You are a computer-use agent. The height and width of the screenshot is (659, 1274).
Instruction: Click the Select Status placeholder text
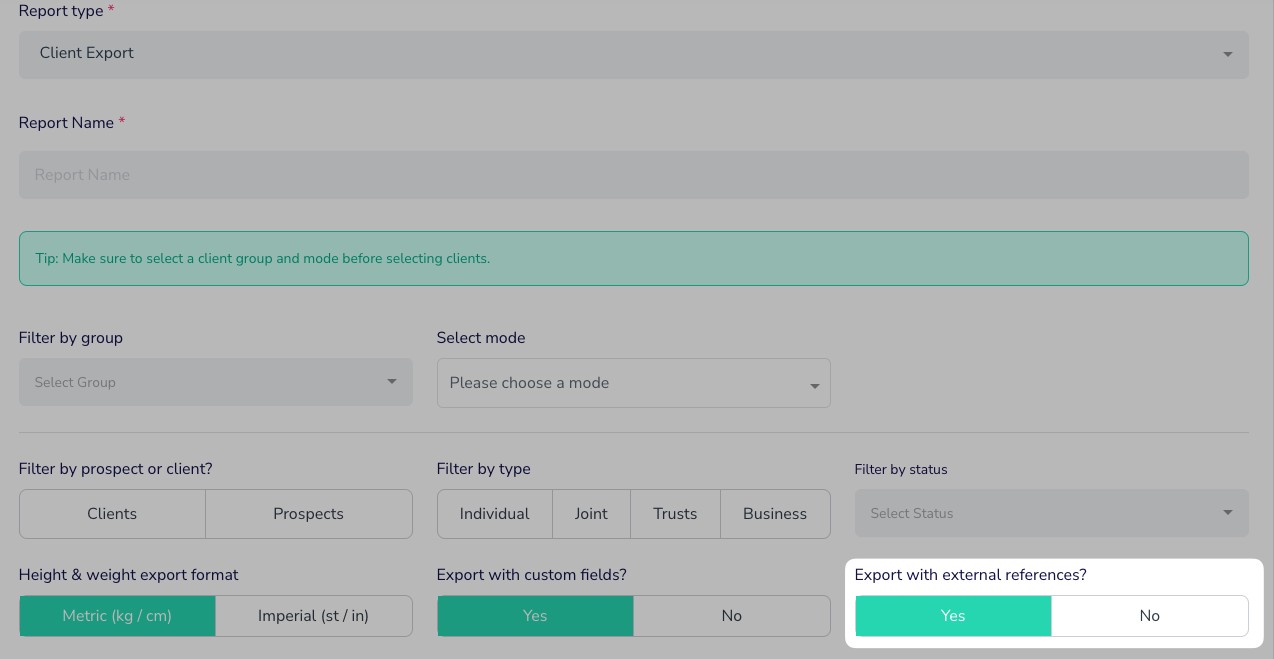tap(911, 513)
